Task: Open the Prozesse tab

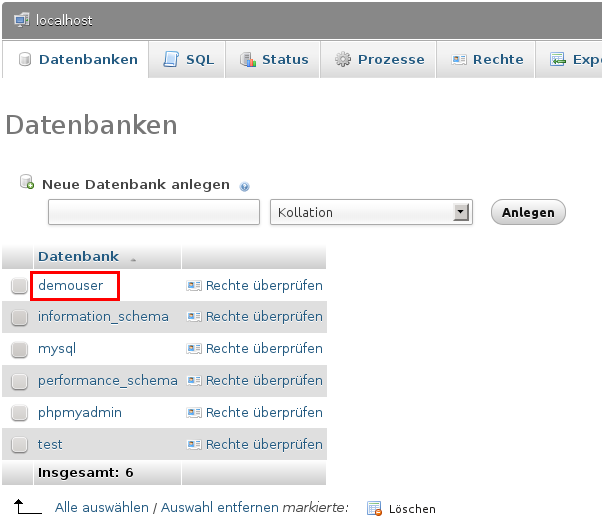Action: (x=379, y=60)
